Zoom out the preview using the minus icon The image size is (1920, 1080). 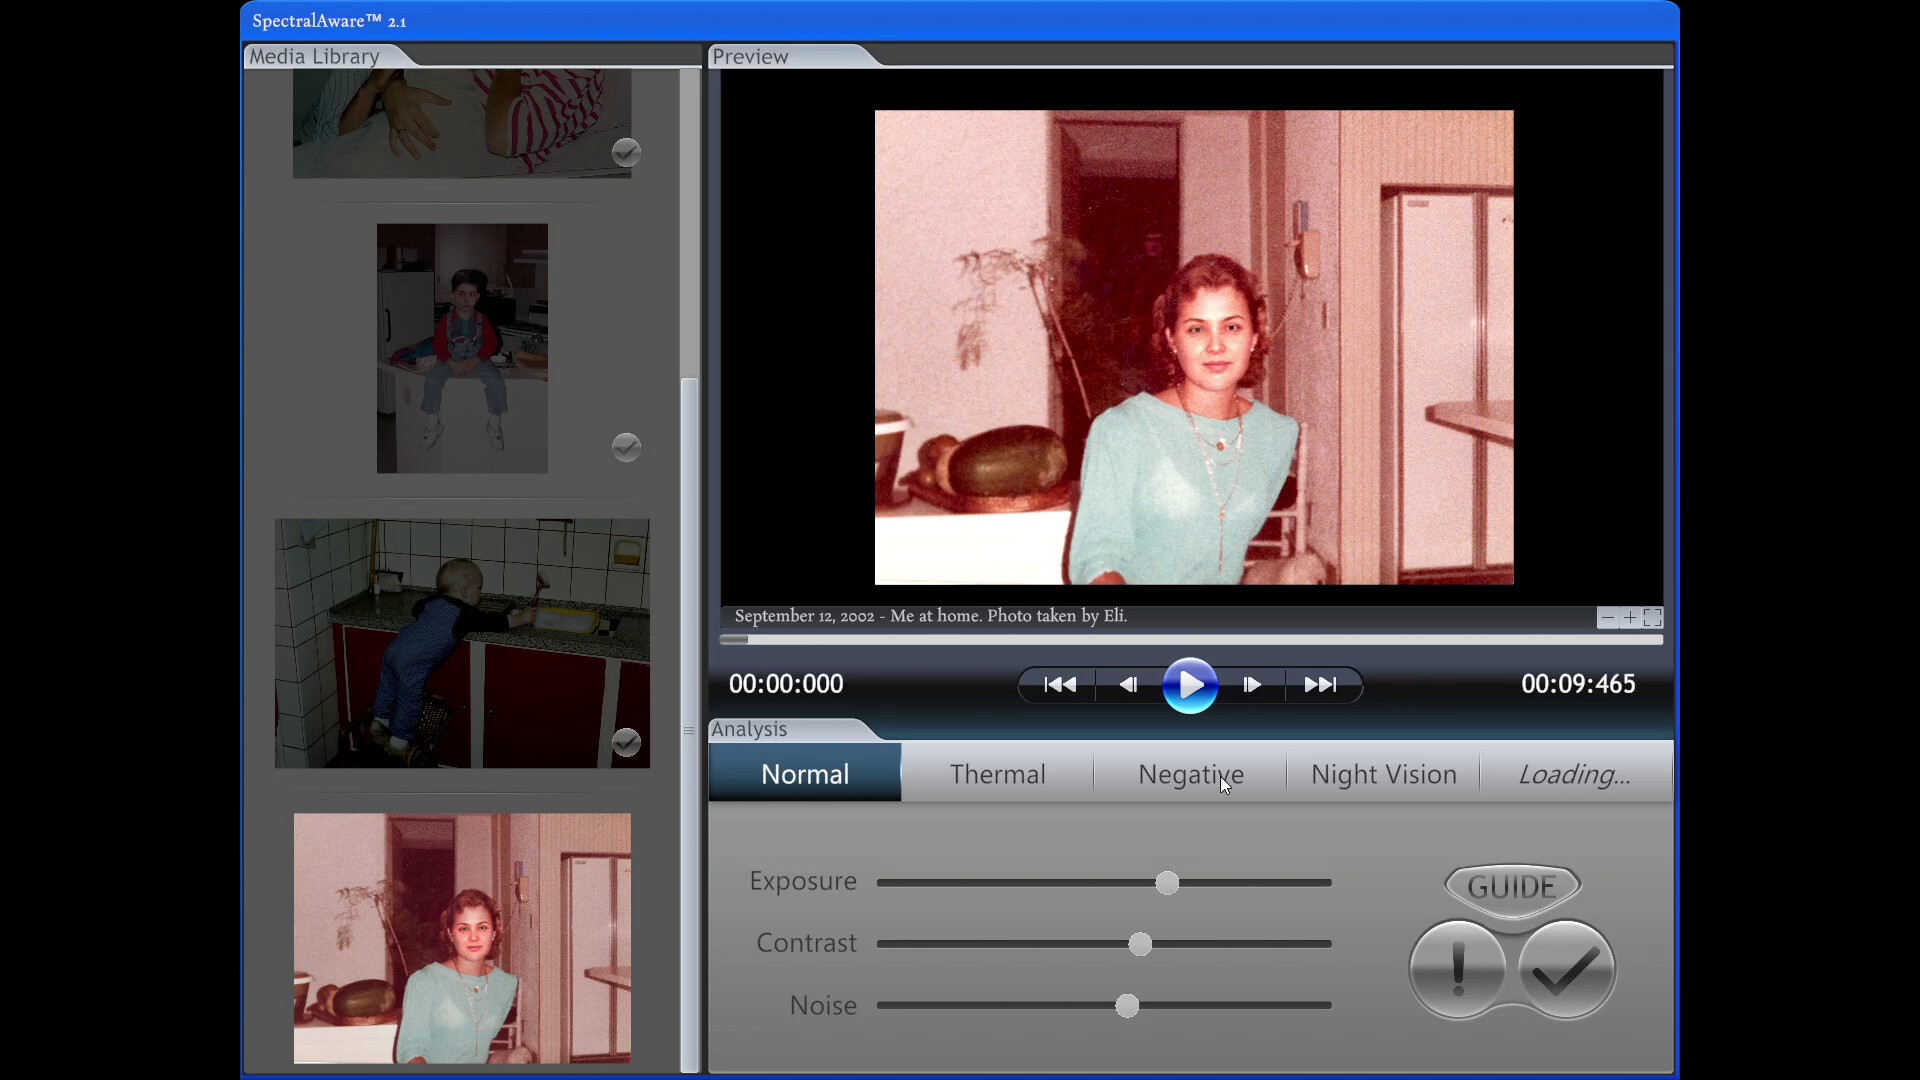(1607, 618)
